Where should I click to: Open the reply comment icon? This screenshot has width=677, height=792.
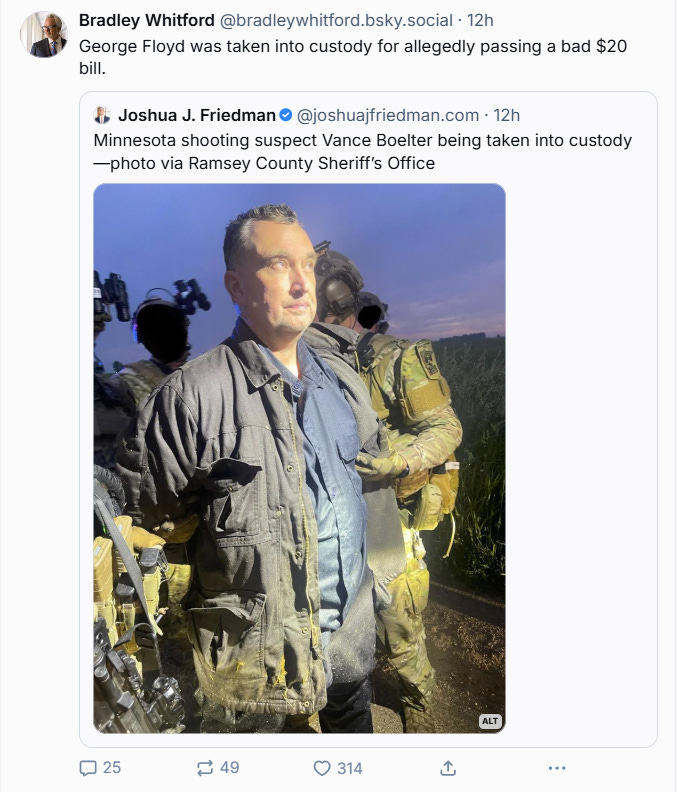point(88,768)
